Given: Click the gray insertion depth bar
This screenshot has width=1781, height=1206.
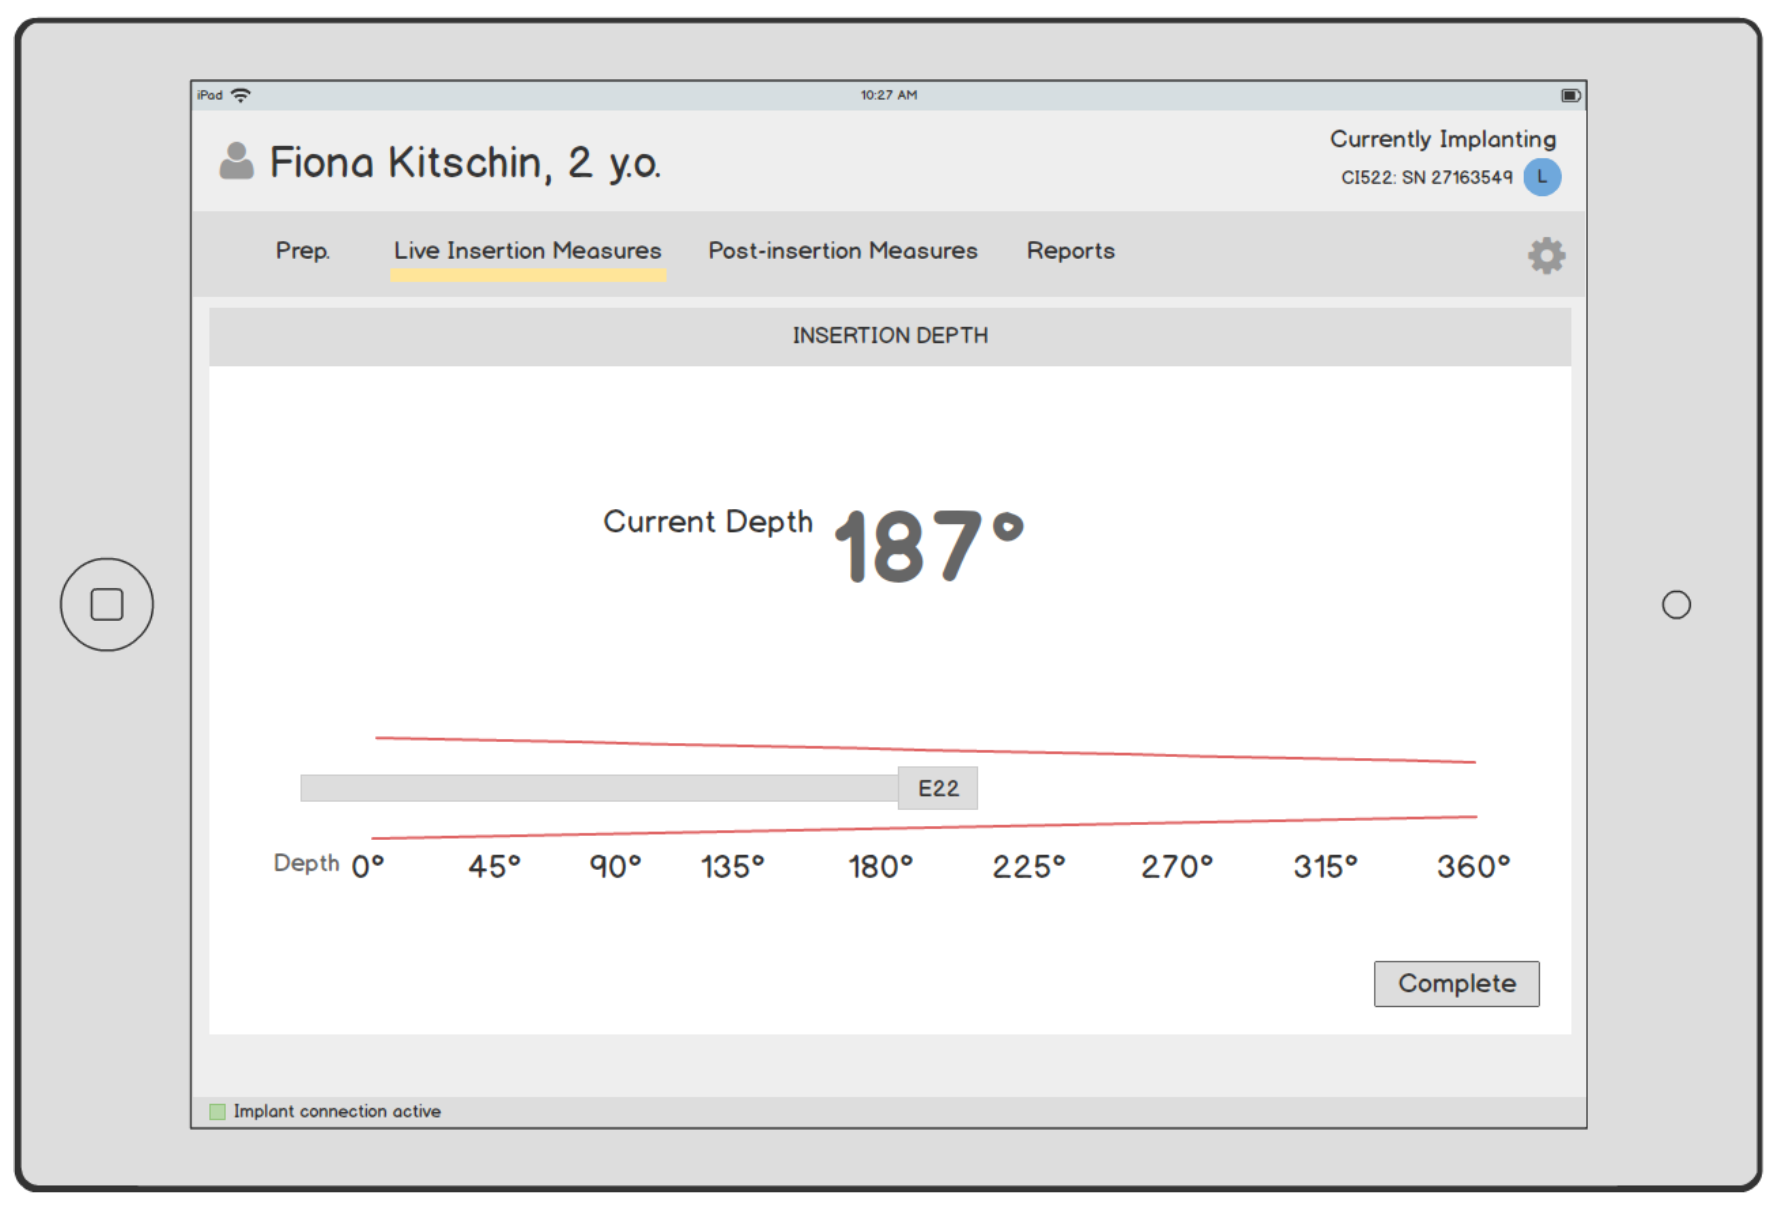Looking at the screenshot, I should [598, 788].
